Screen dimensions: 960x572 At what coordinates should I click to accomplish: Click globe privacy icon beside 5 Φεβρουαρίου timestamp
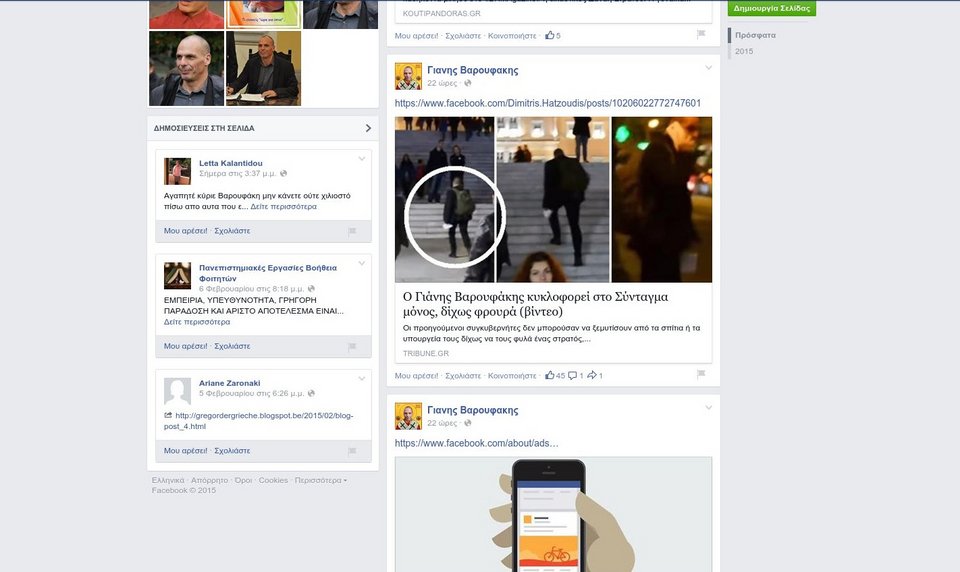pos(311,393)
